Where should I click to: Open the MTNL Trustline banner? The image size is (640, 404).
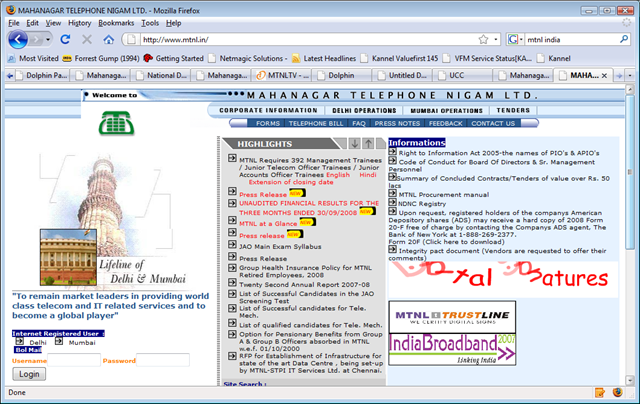coord(452,317)
